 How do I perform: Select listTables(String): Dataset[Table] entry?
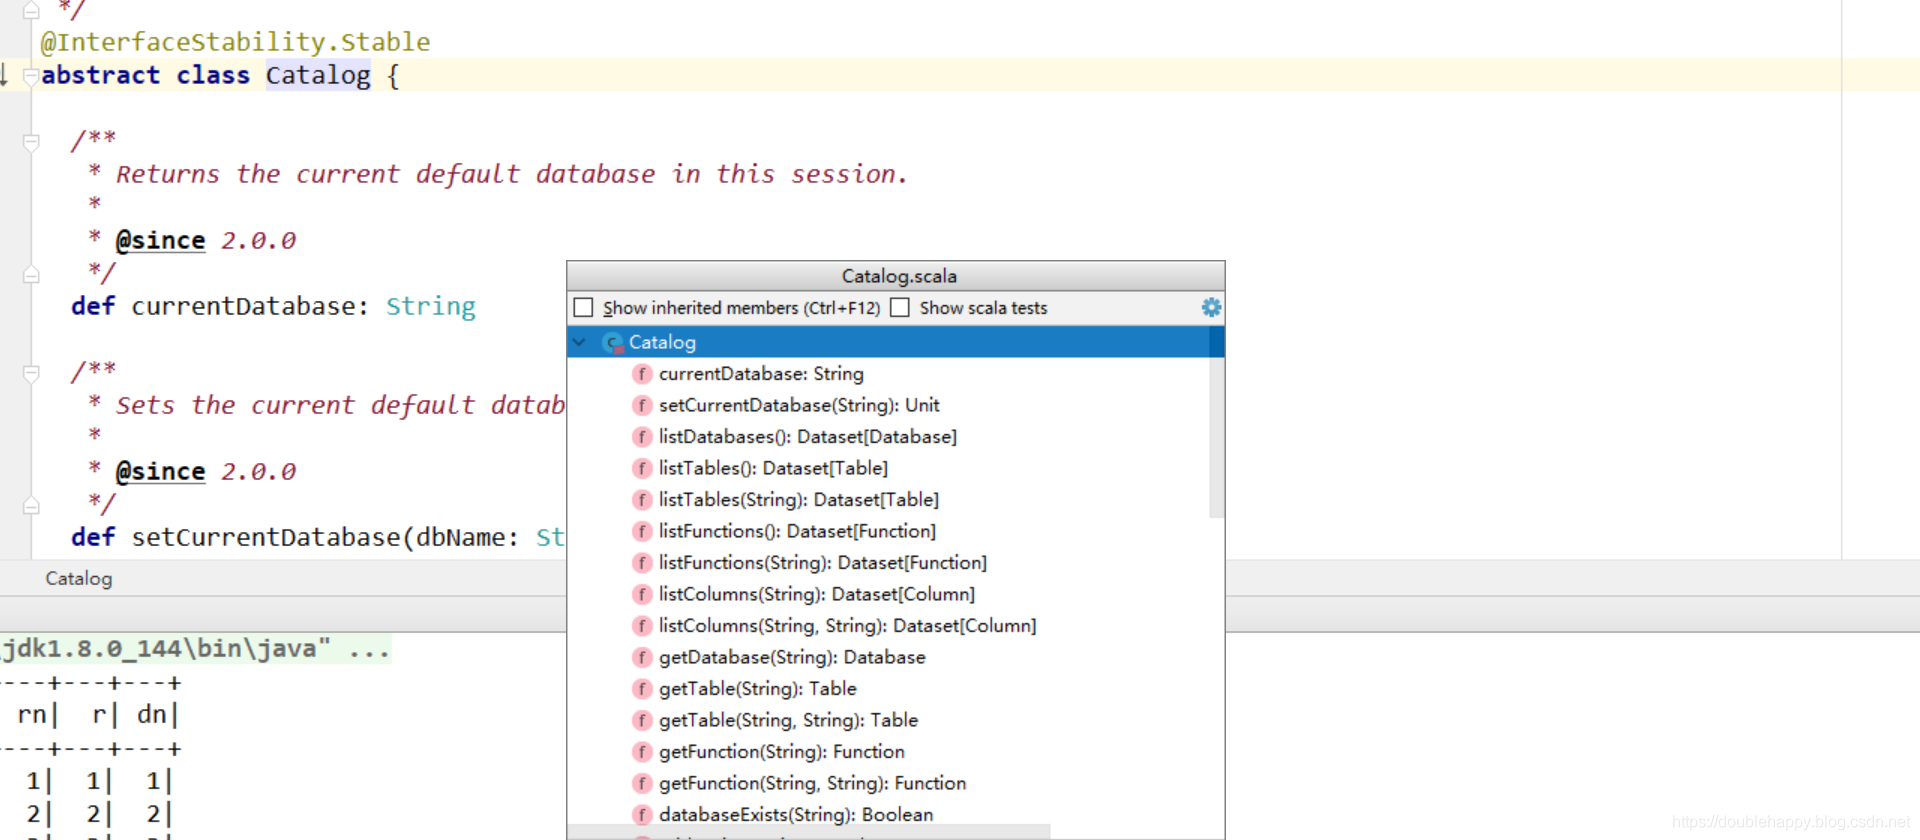pyautogui.click(x=799, y=500)
